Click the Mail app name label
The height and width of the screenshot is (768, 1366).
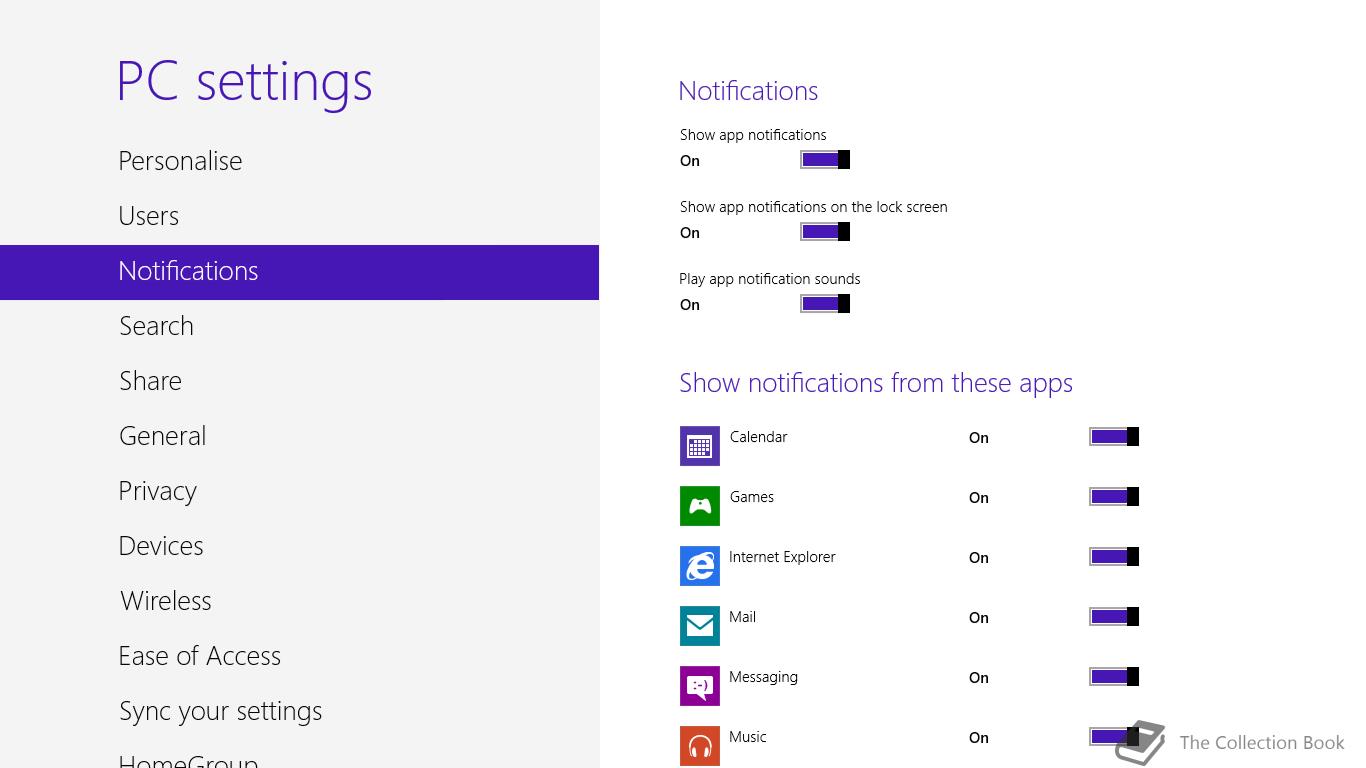point(743,617)
